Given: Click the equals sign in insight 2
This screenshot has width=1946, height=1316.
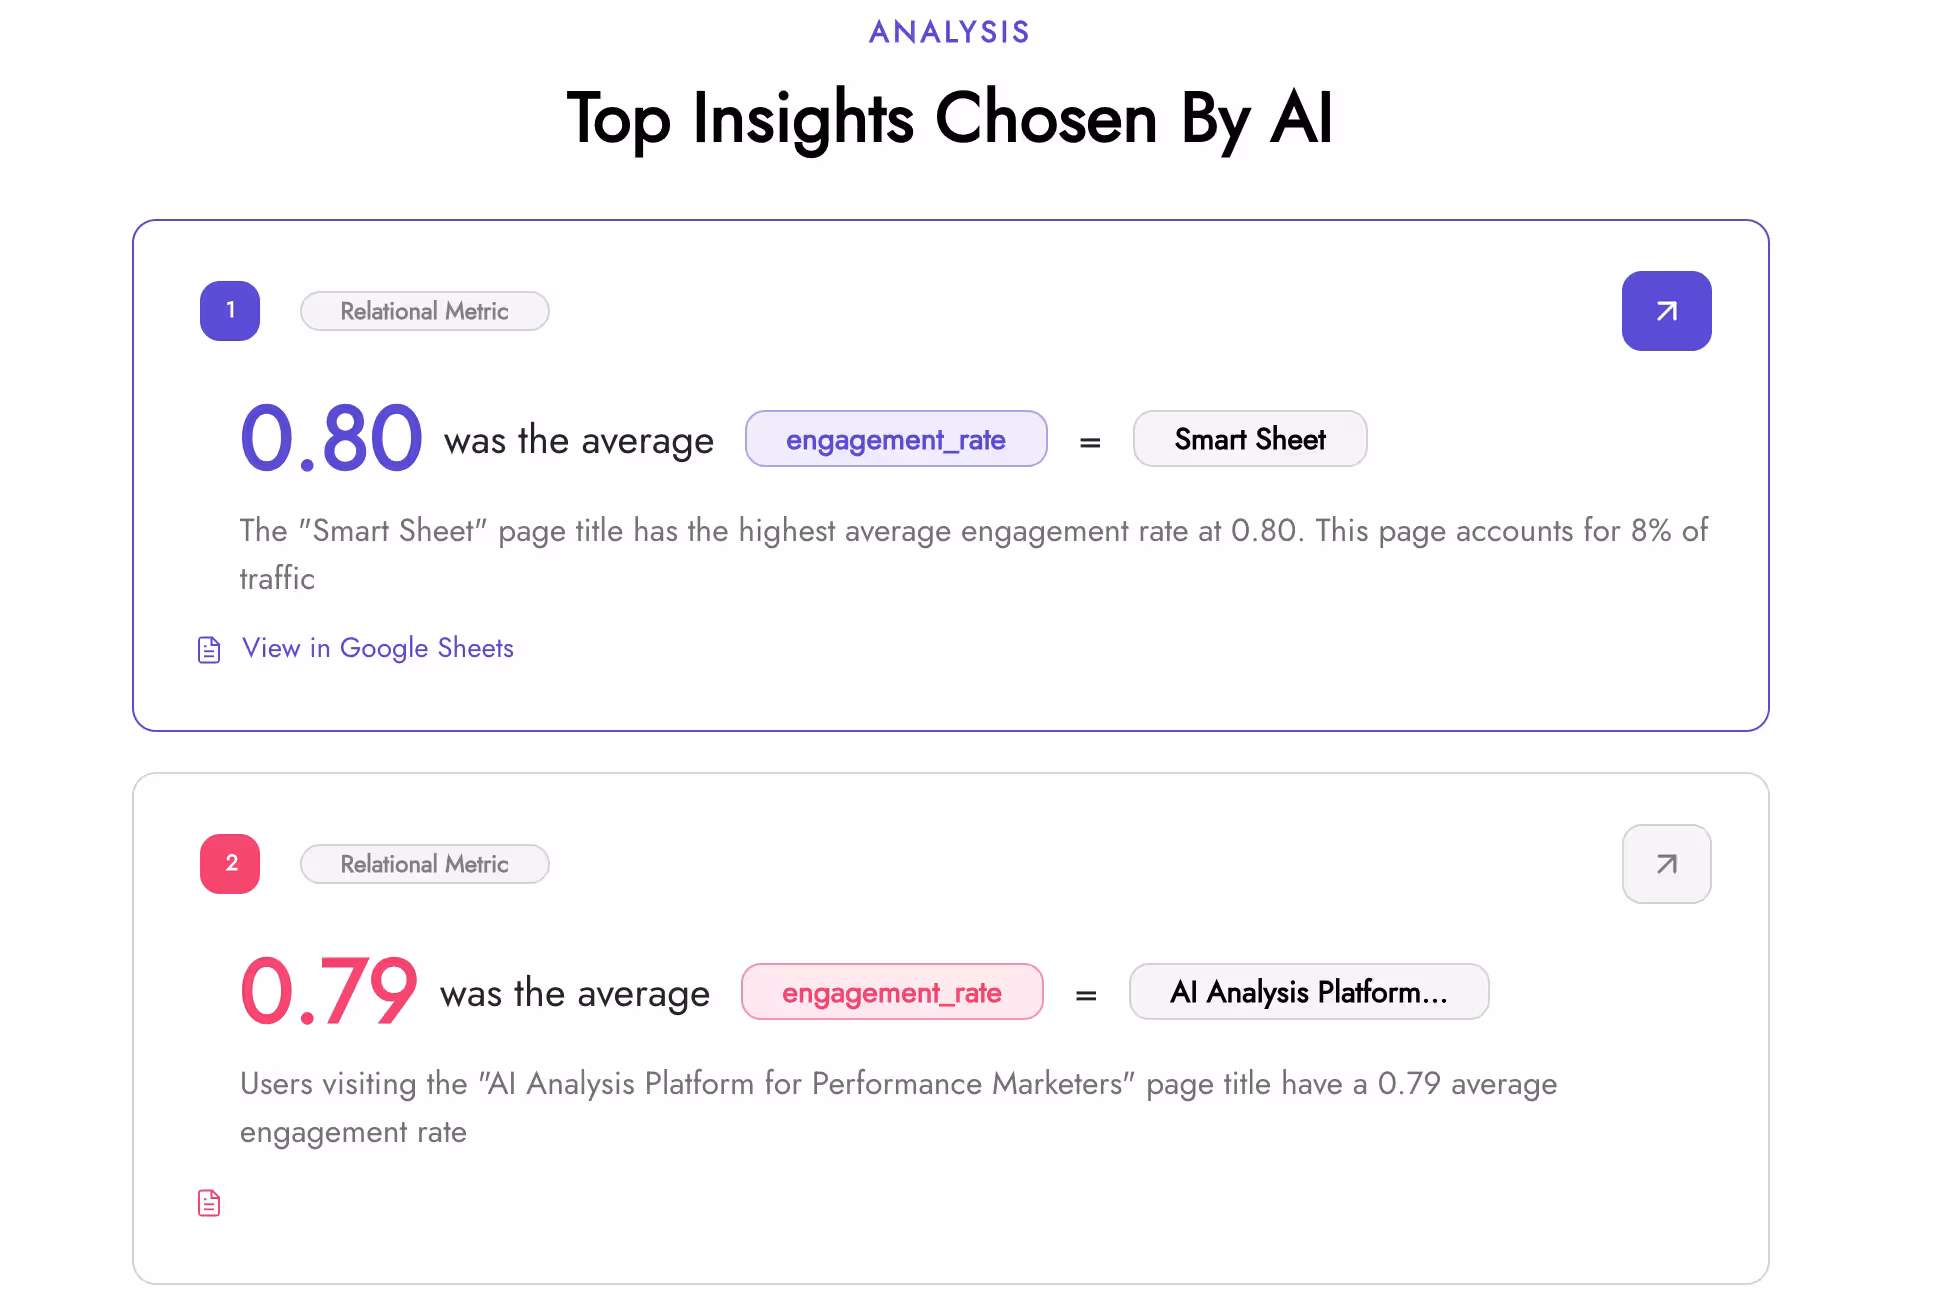Looking at the screenshot, I should [x=1086, y=992].
